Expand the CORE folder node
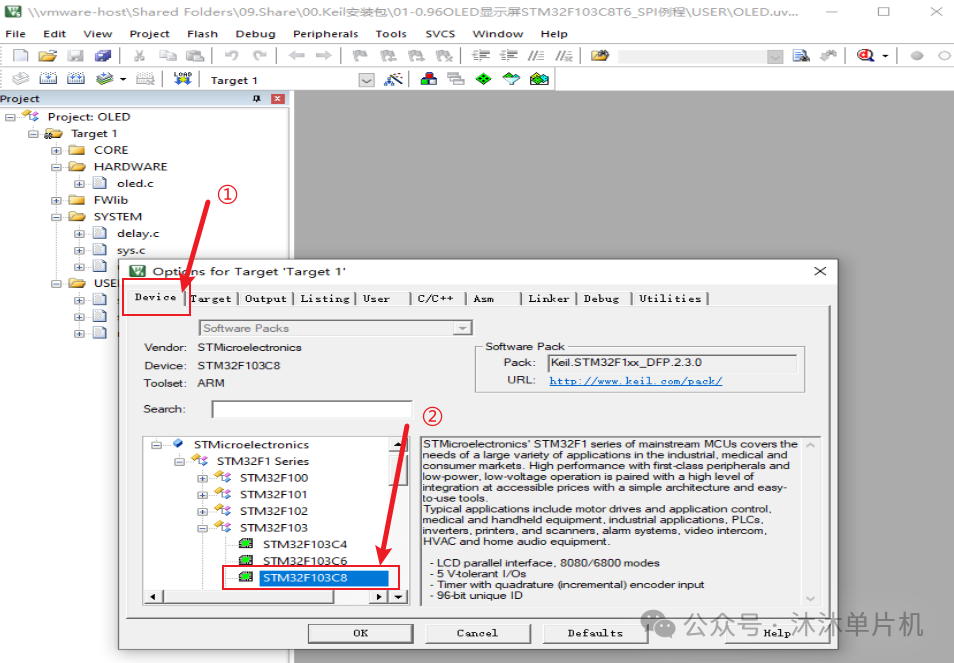The width and height of the screenshot is (954, 663). [56, 150]
